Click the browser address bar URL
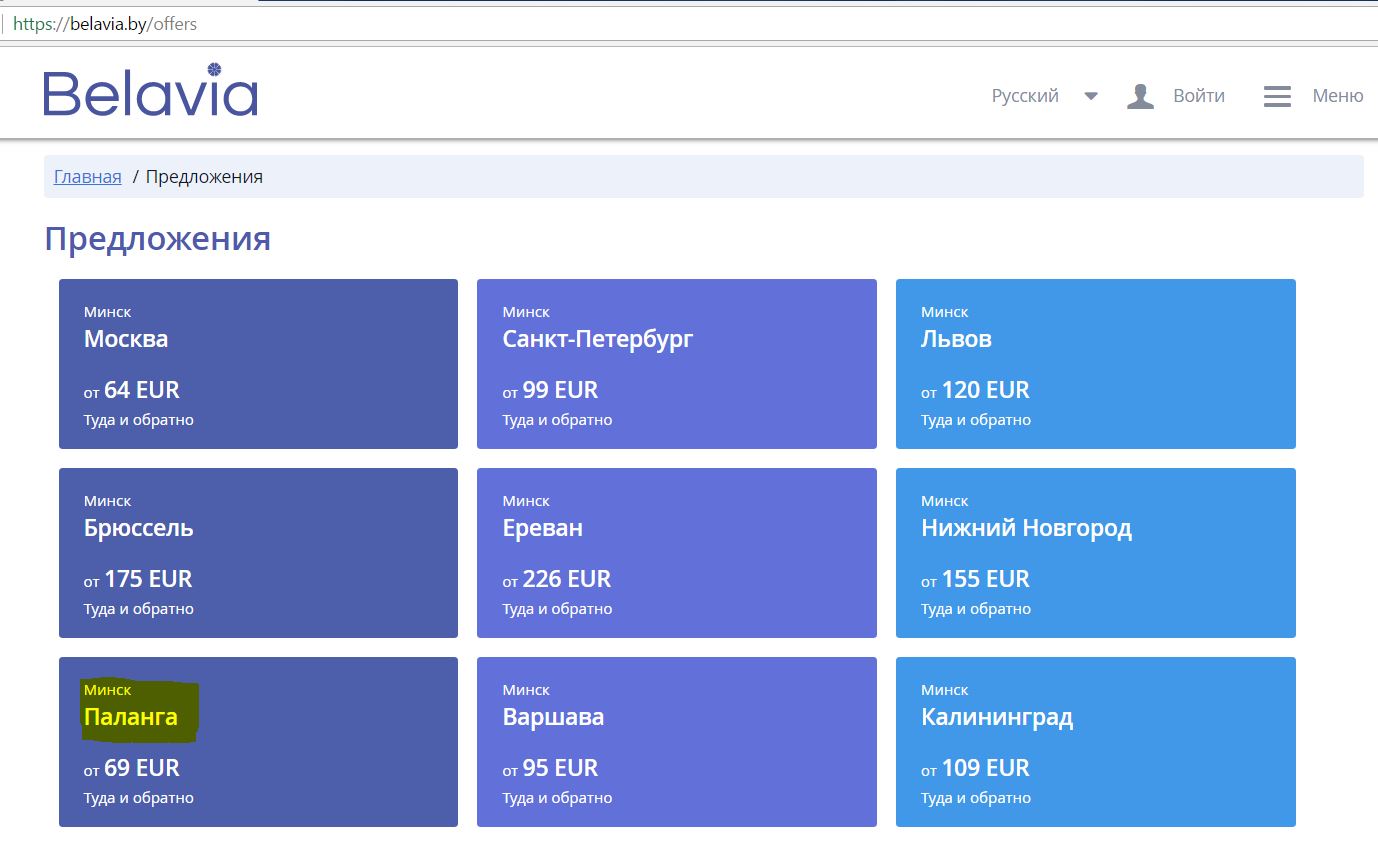Image resolution: width=1378 pixels, height=865 pixels. [105, 23]
